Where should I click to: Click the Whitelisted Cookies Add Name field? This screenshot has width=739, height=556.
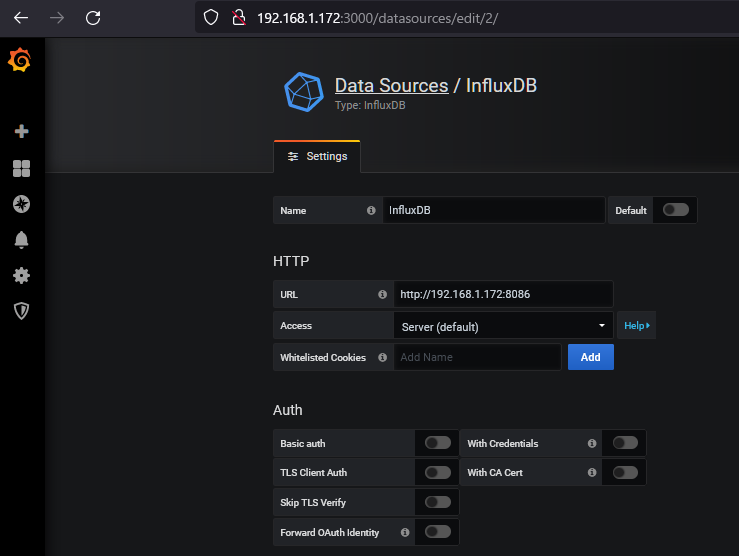point(477,357)
